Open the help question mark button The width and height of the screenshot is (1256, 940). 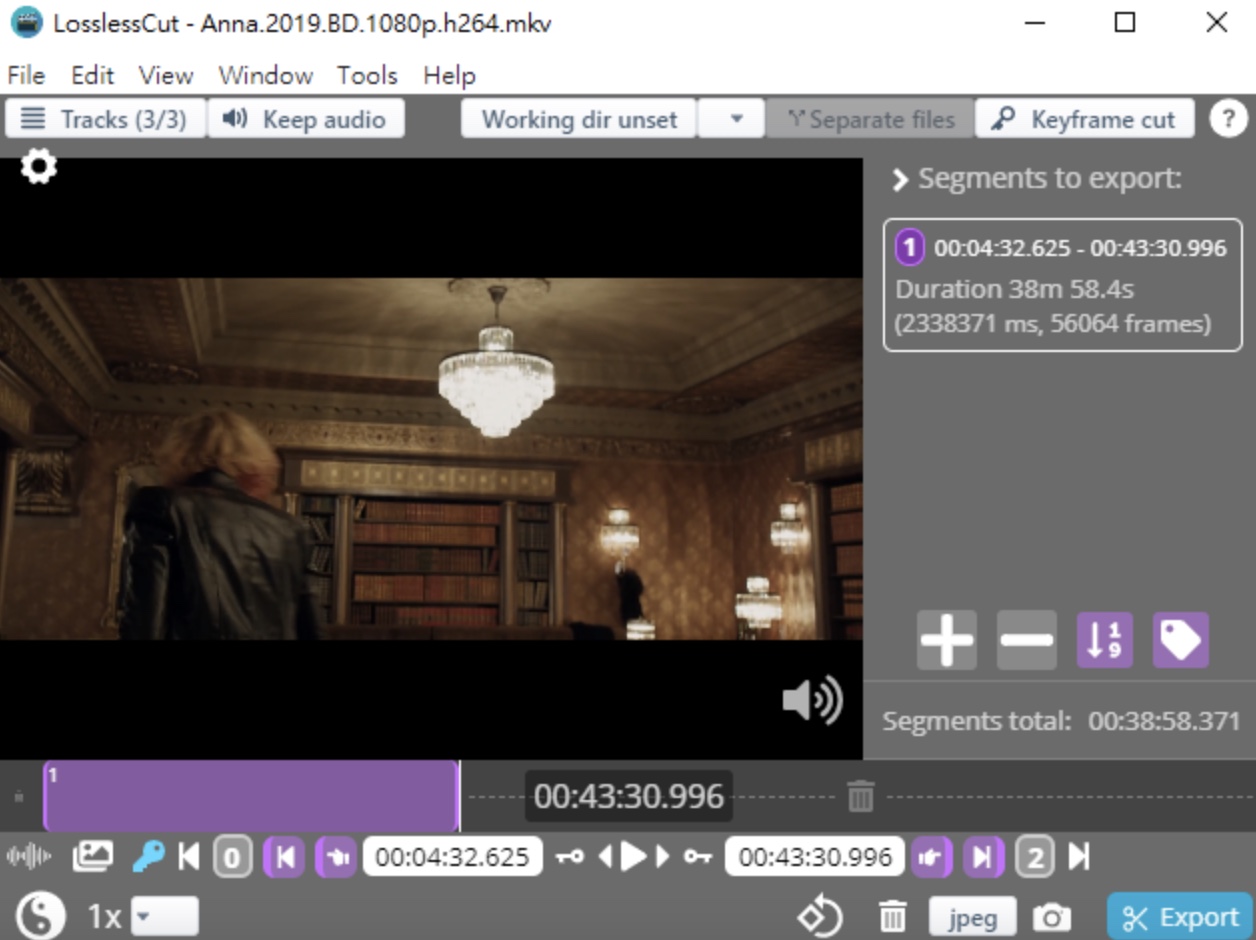1228,119
